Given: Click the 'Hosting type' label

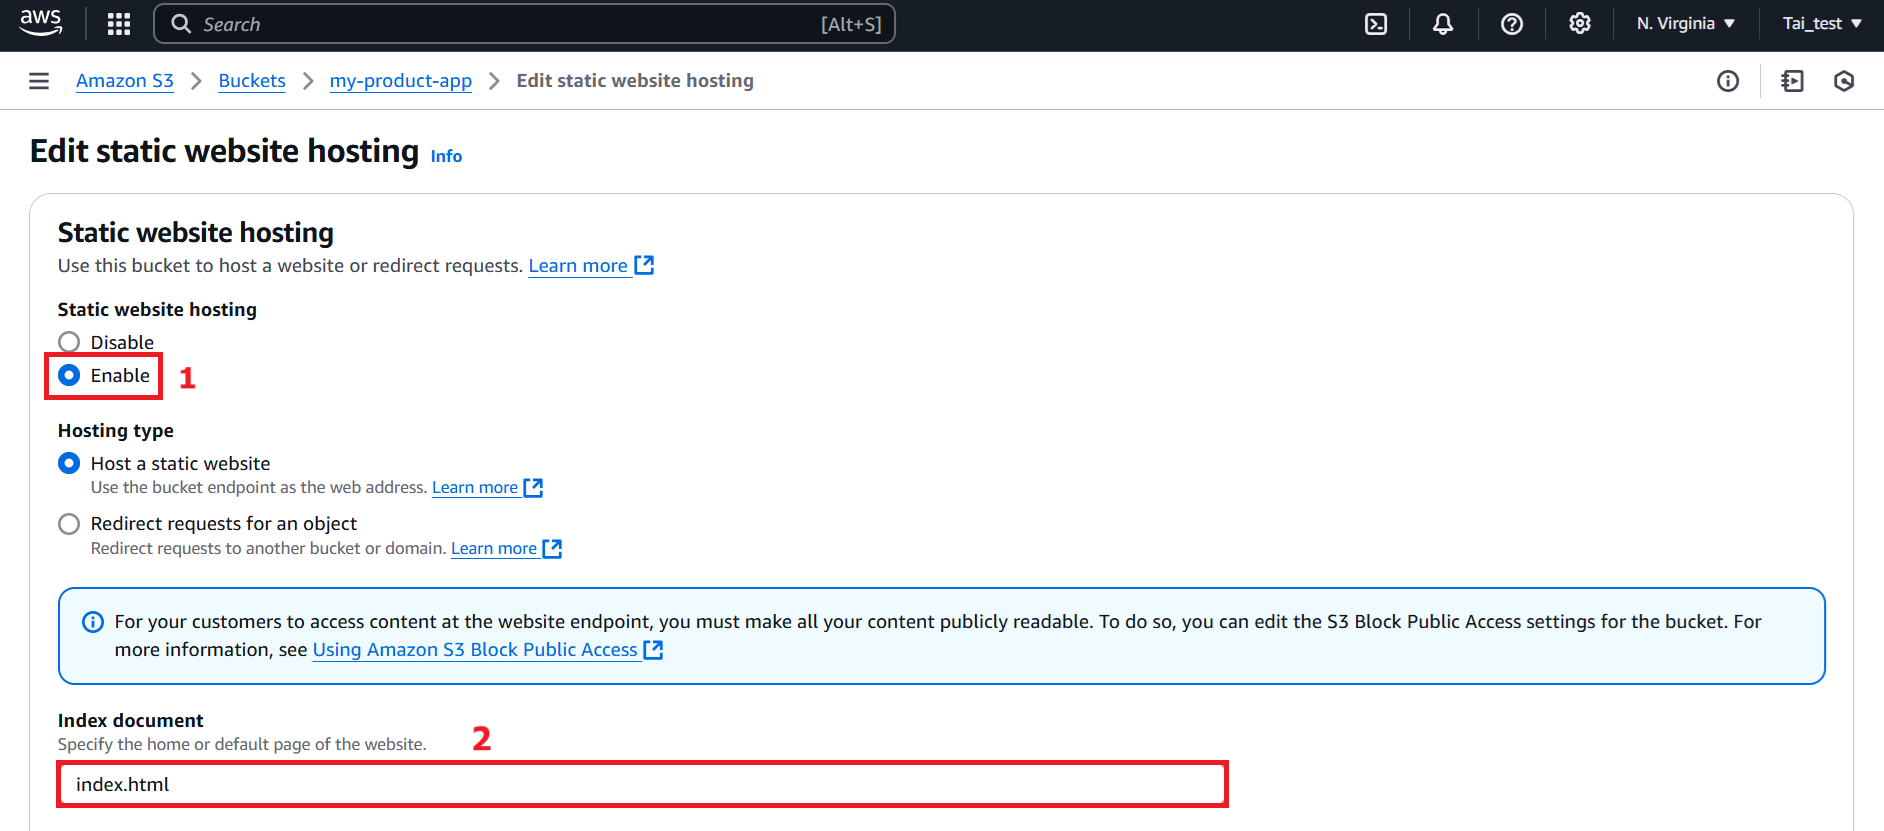Looking at the screenshot, I should coord(116,431).
